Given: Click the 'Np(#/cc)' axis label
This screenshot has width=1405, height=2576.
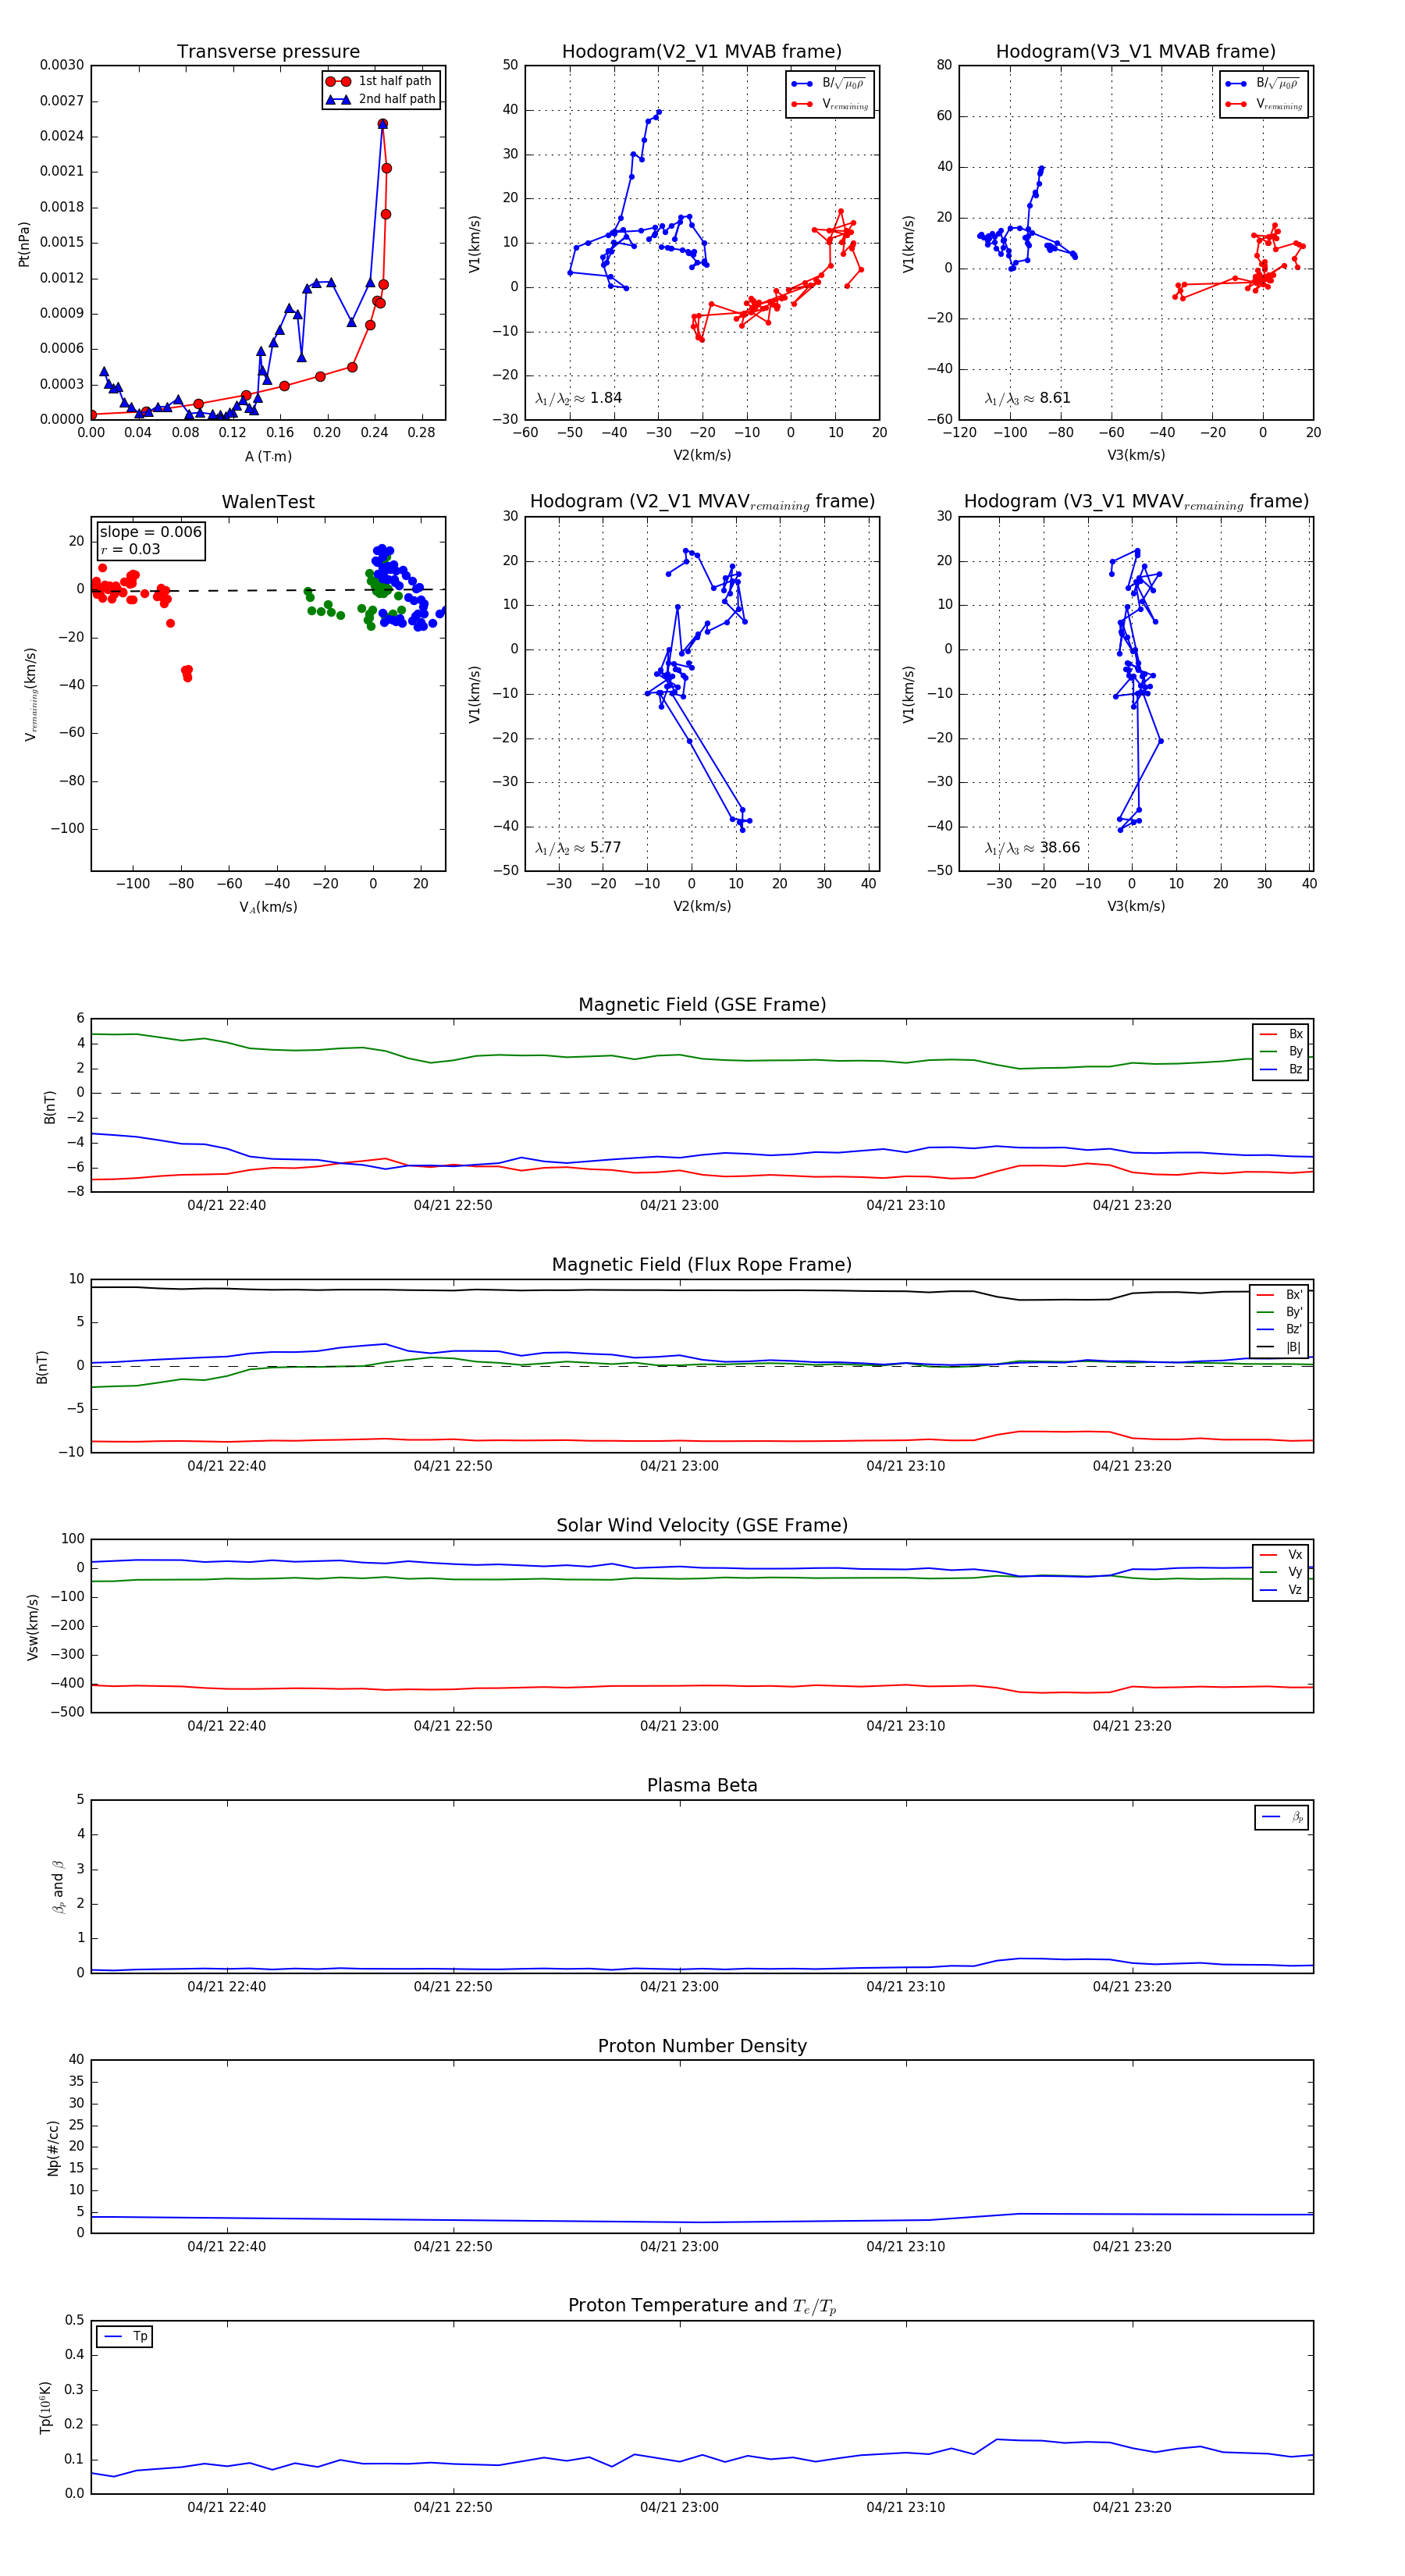Looking at the screenshot, I should click(x=53, y=2147).
